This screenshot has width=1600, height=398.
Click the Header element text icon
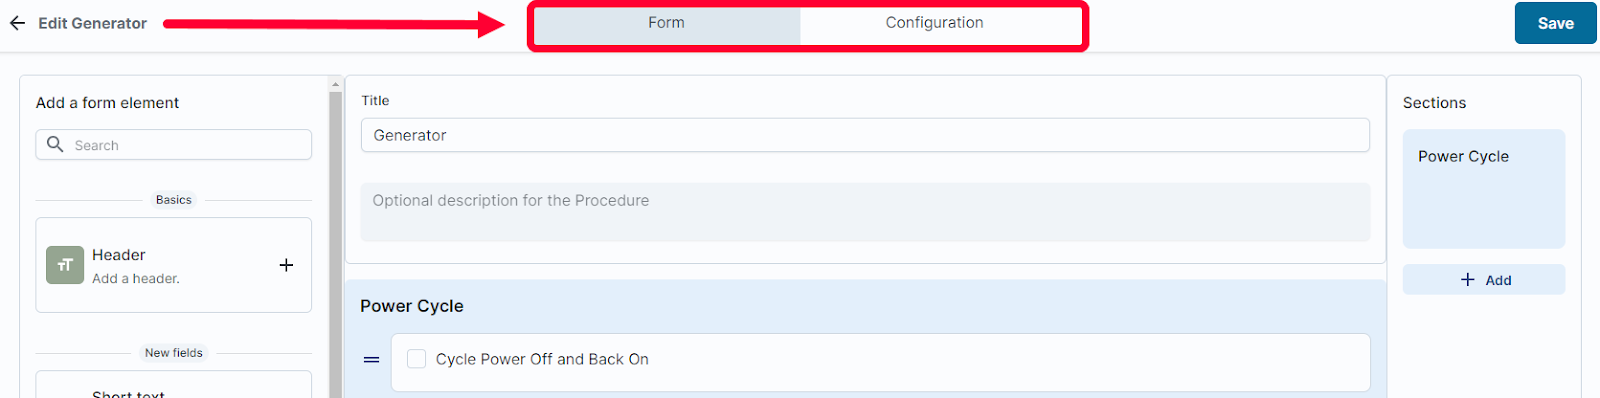65,265
